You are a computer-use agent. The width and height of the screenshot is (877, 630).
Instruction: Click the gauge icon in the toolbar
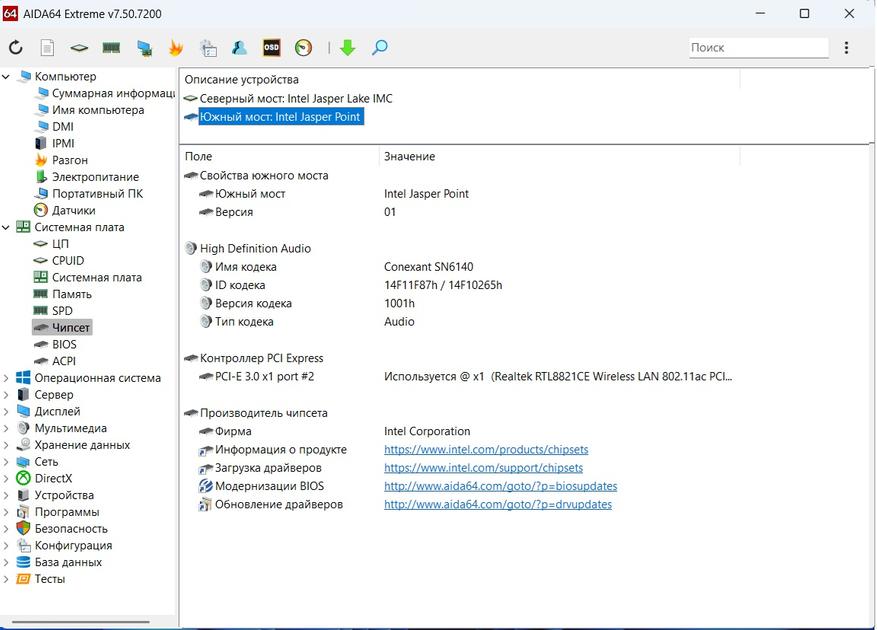tap(303, 48)
